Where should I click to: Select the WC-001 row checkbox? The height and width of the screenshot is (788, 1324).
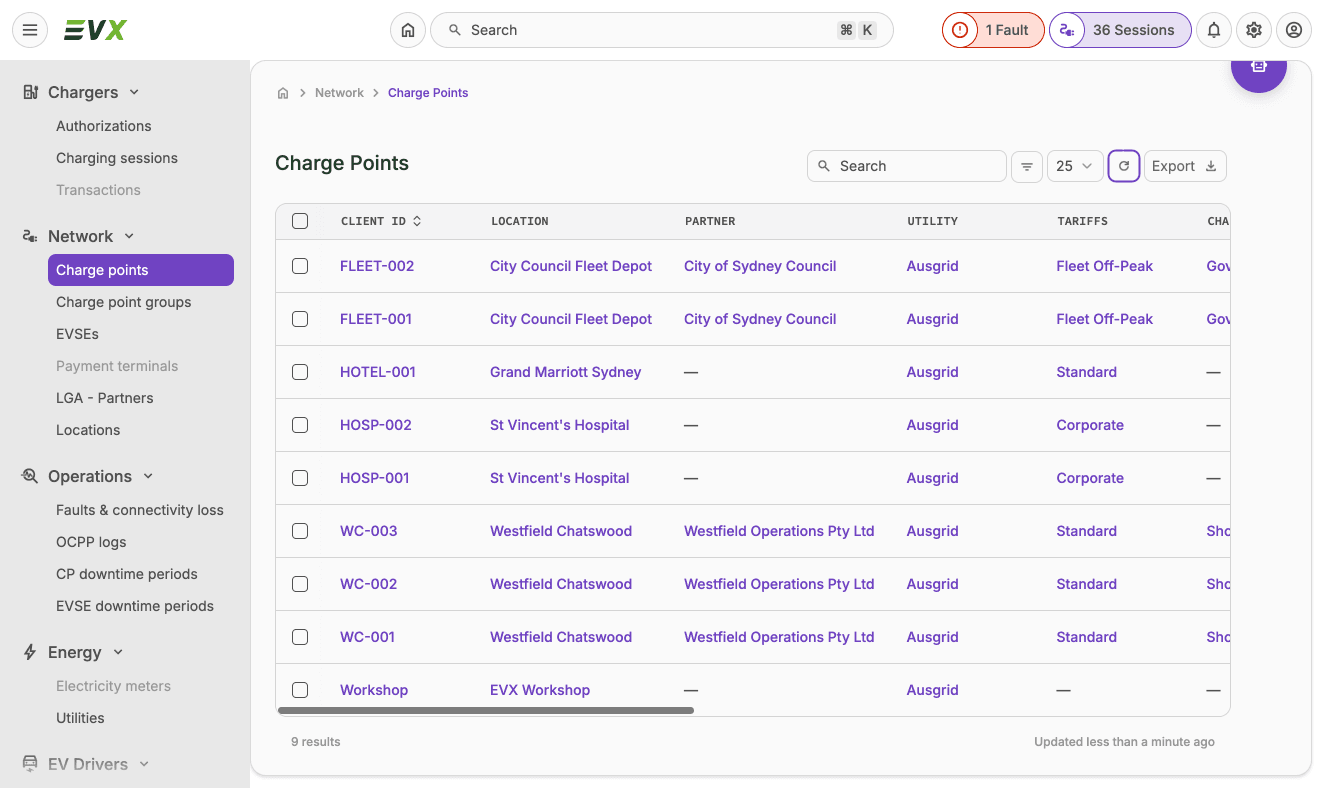tap(300, 637)
